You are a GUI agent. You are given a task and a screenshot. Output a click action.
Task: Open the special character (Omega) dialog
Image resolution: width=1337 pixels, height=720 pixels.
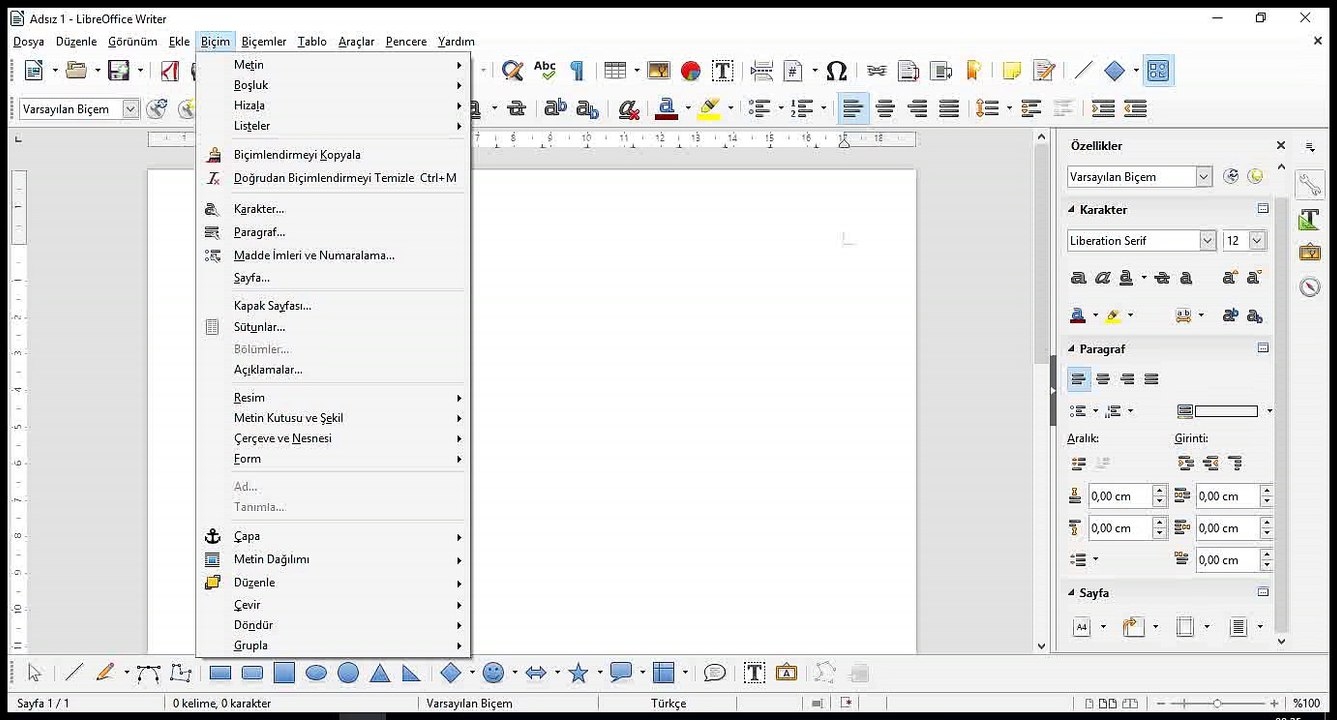coord(837,70)
